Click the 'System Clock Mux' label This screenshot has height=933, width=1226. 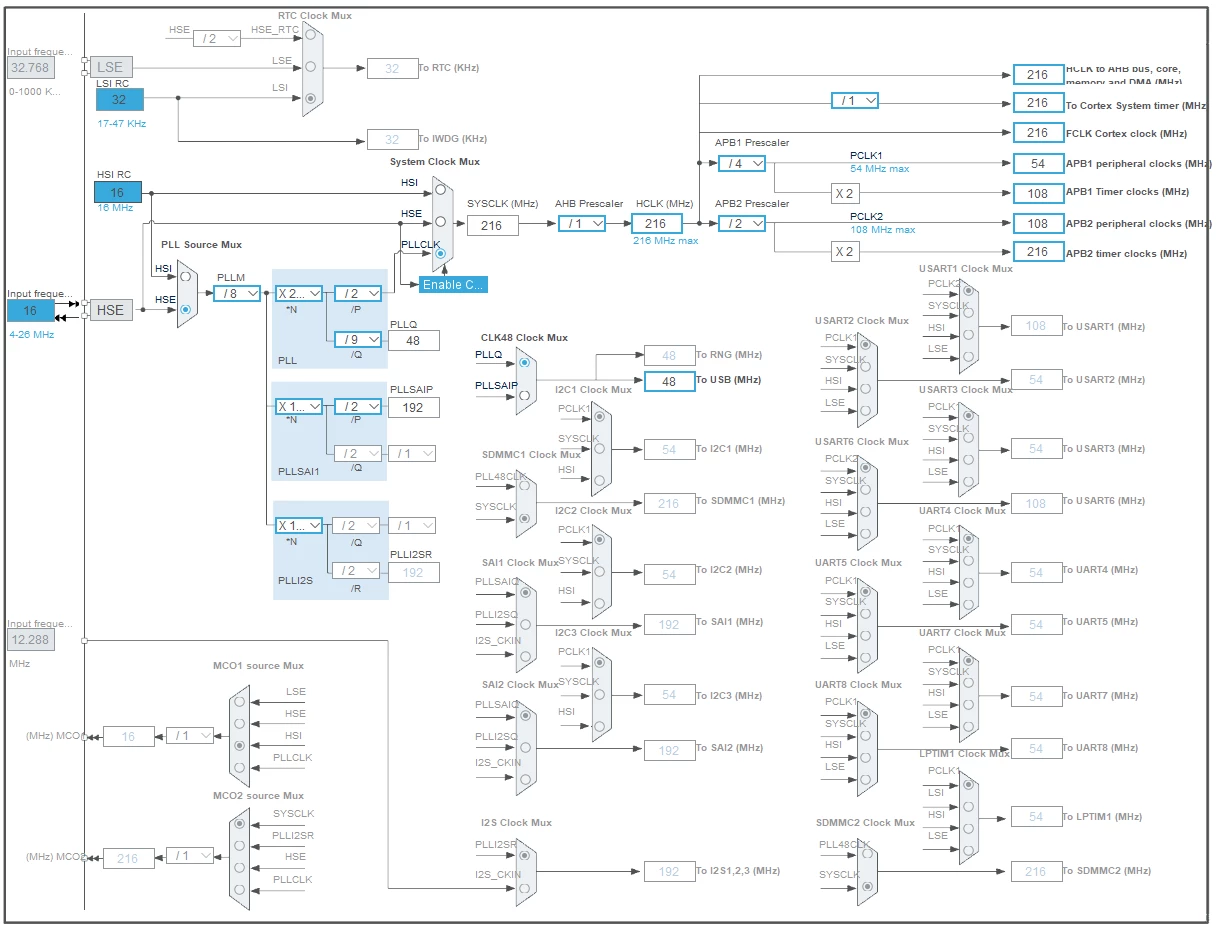435,162
